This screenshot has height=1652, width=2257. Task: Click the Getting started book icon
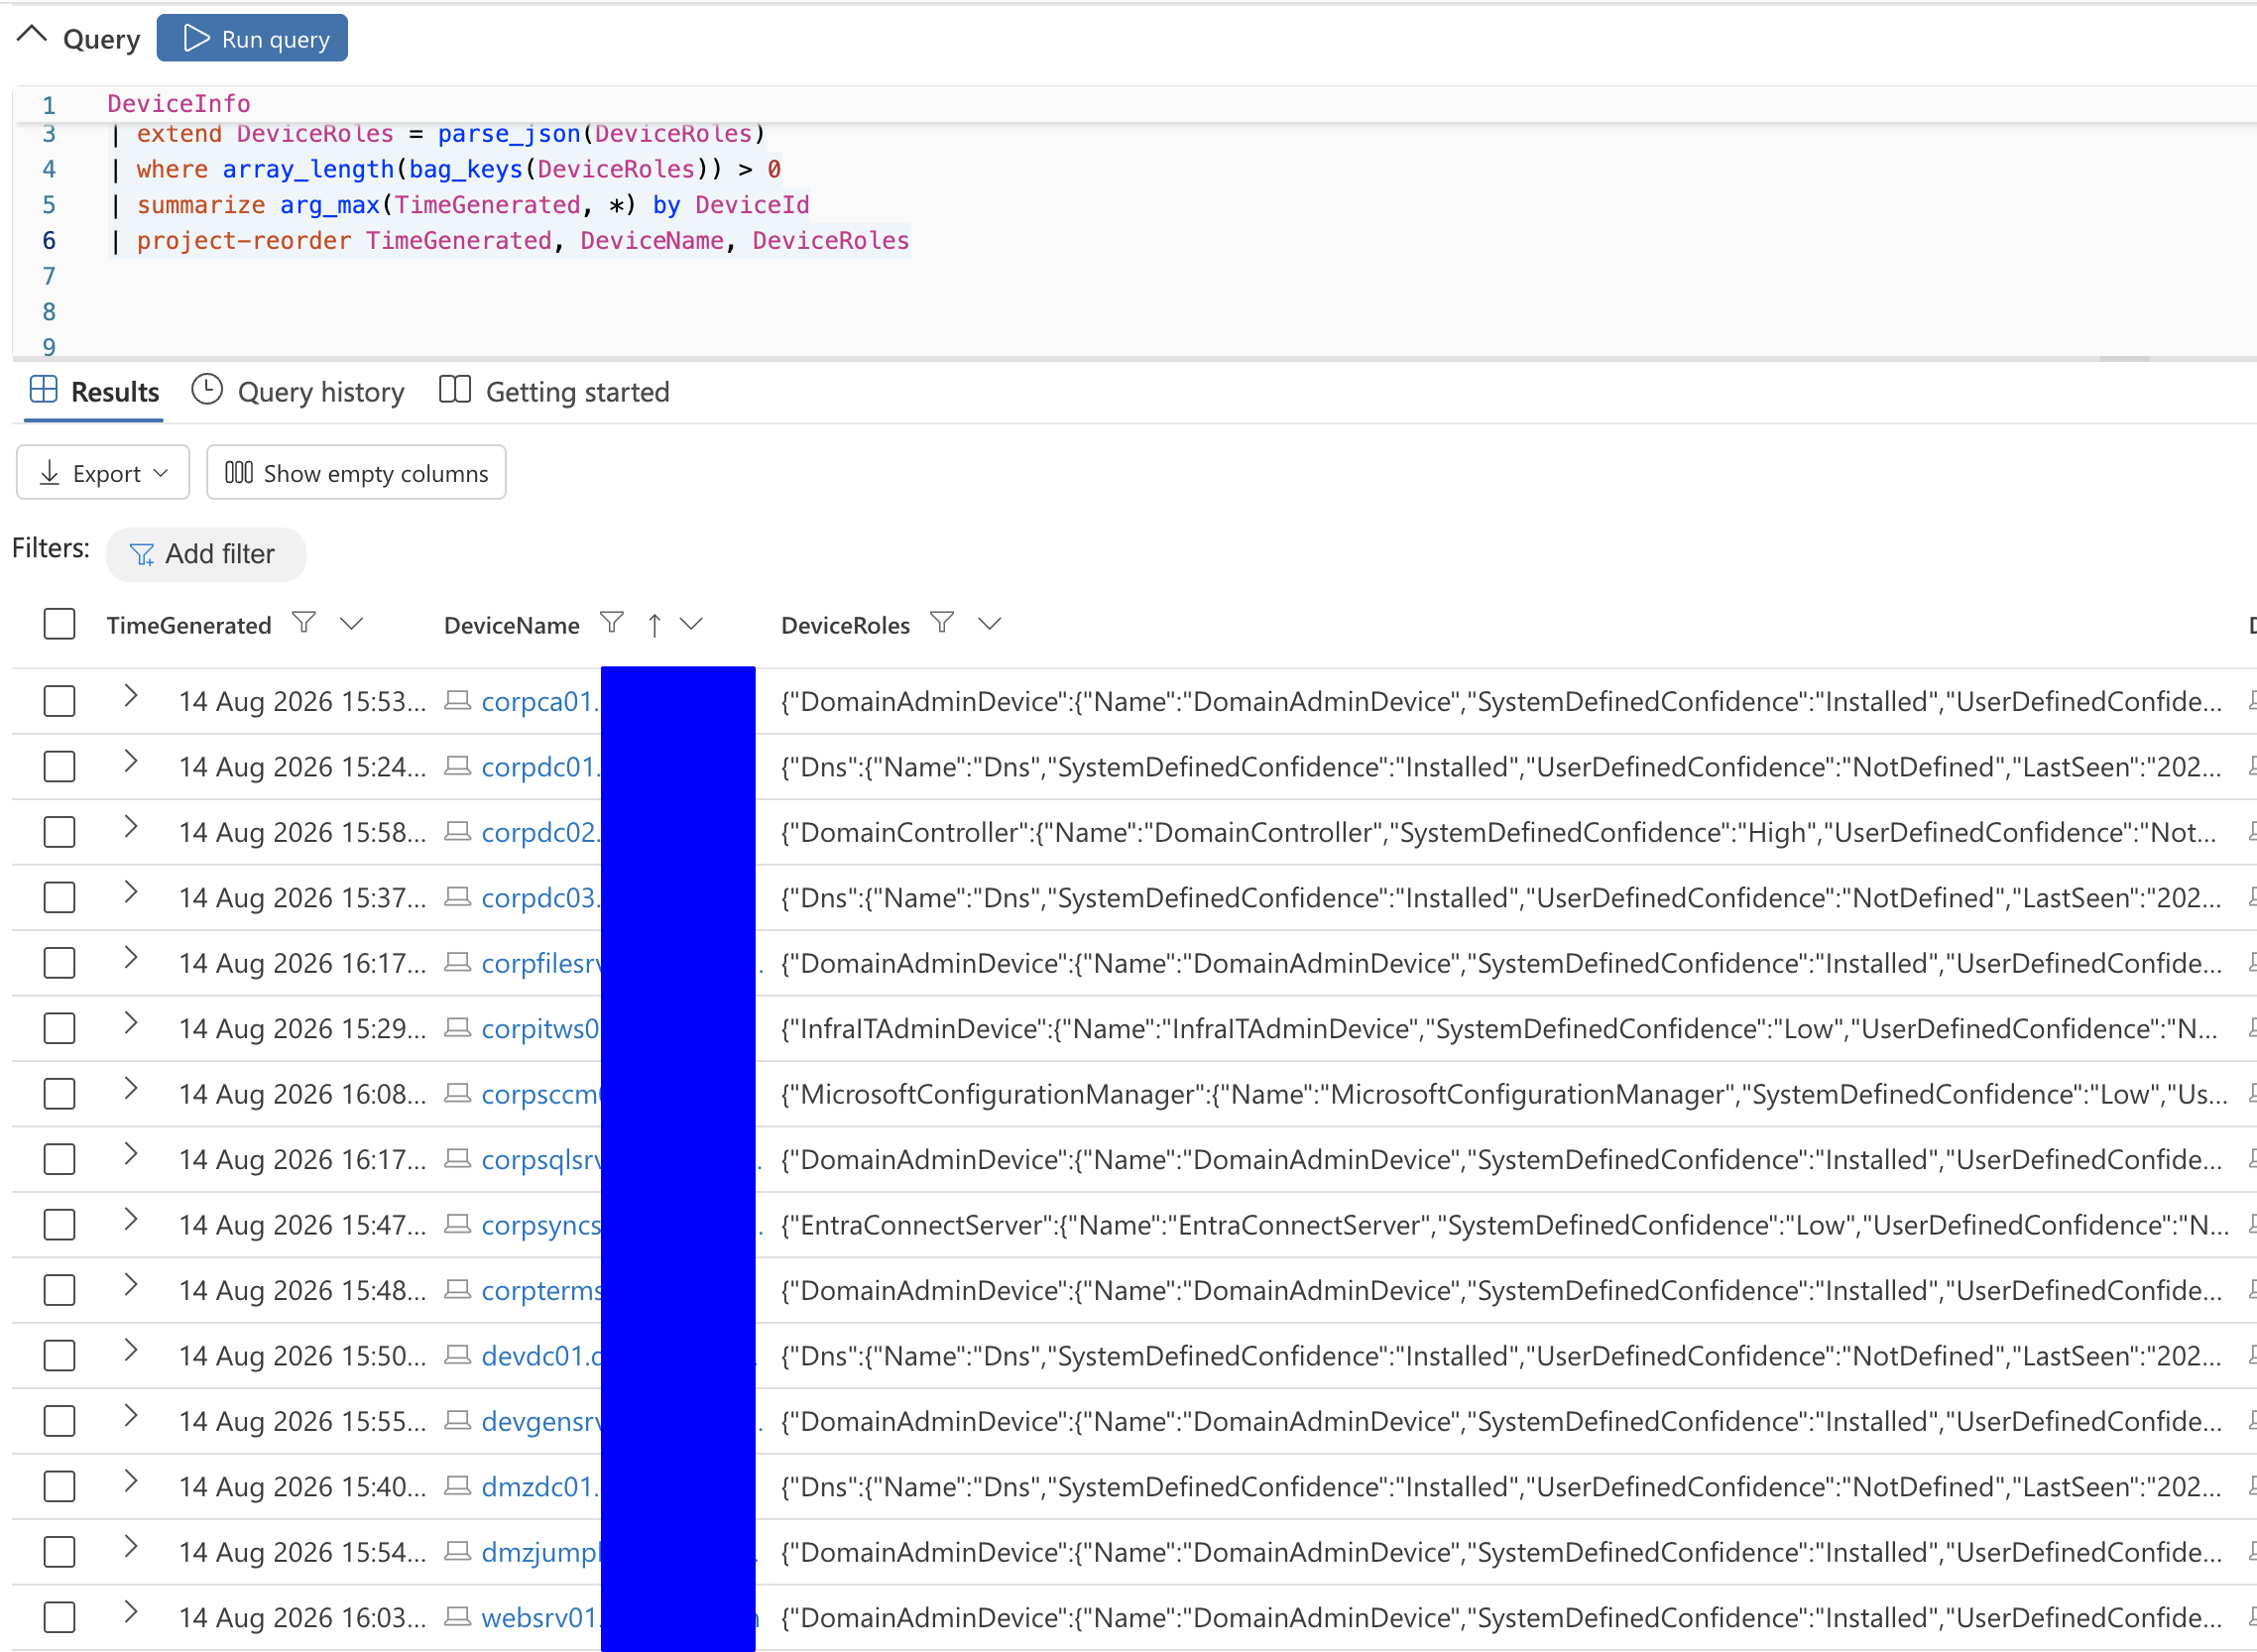455,390
